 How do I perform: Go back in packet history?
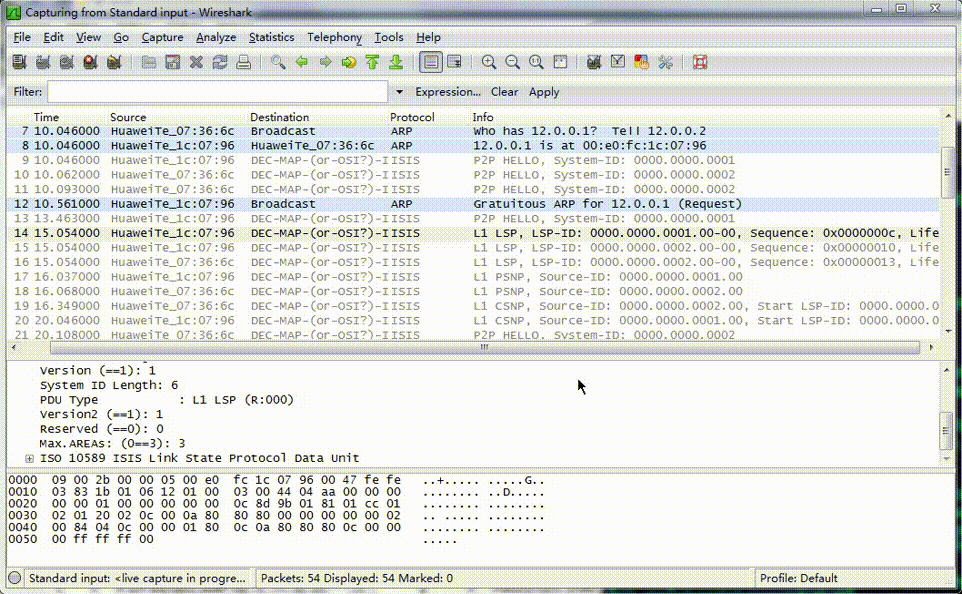pos(302,62)
